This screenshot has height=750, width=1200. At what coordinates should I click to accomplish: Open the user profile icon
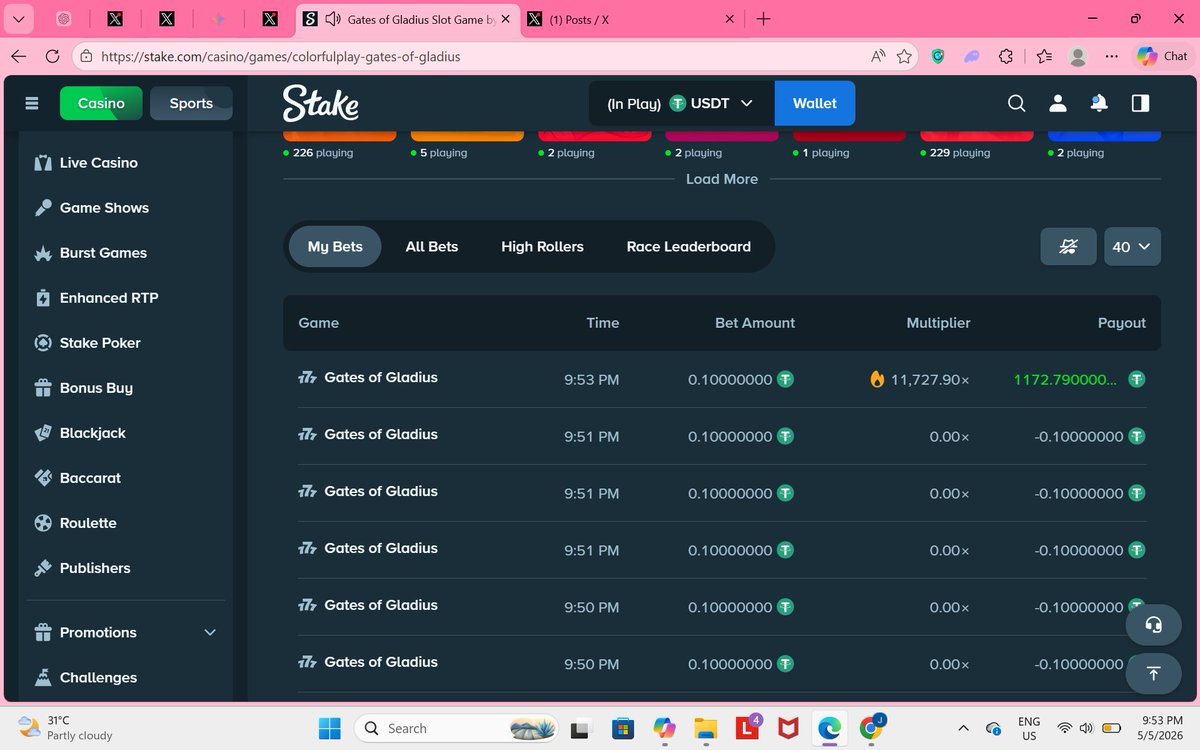pyautogui.click(x=1057, y=103)
